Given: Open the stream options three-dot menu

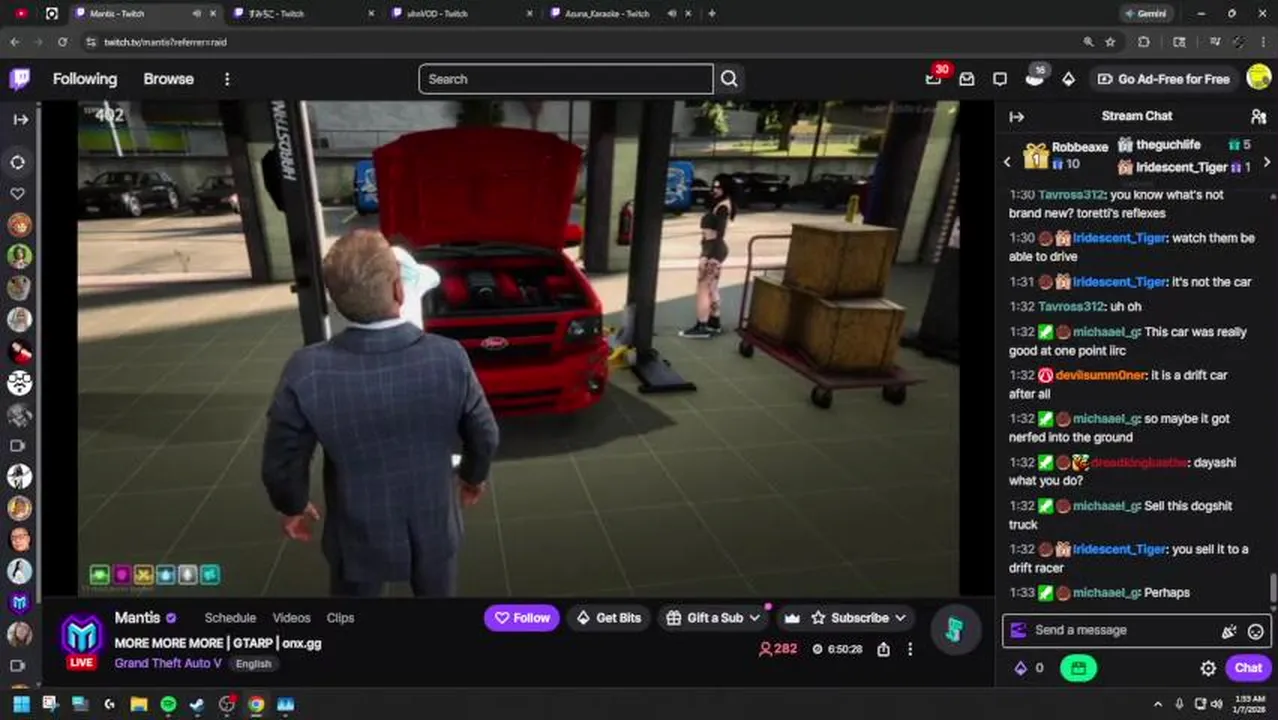Looking at the screenshot, I should point(910,649).
